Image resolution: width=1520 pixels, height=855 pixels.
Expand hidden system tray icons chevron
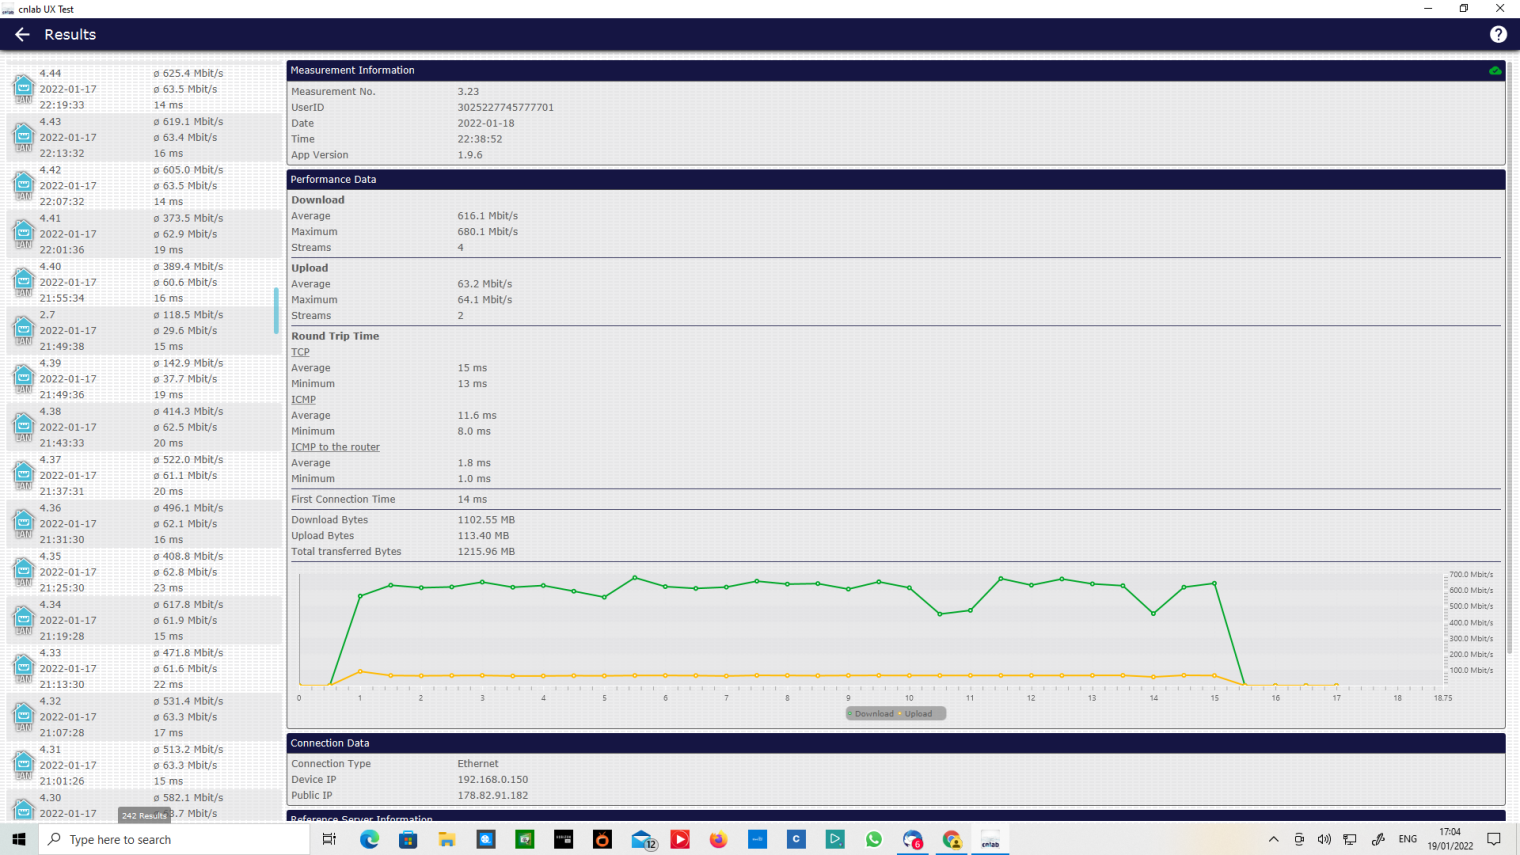(1273, 839)
